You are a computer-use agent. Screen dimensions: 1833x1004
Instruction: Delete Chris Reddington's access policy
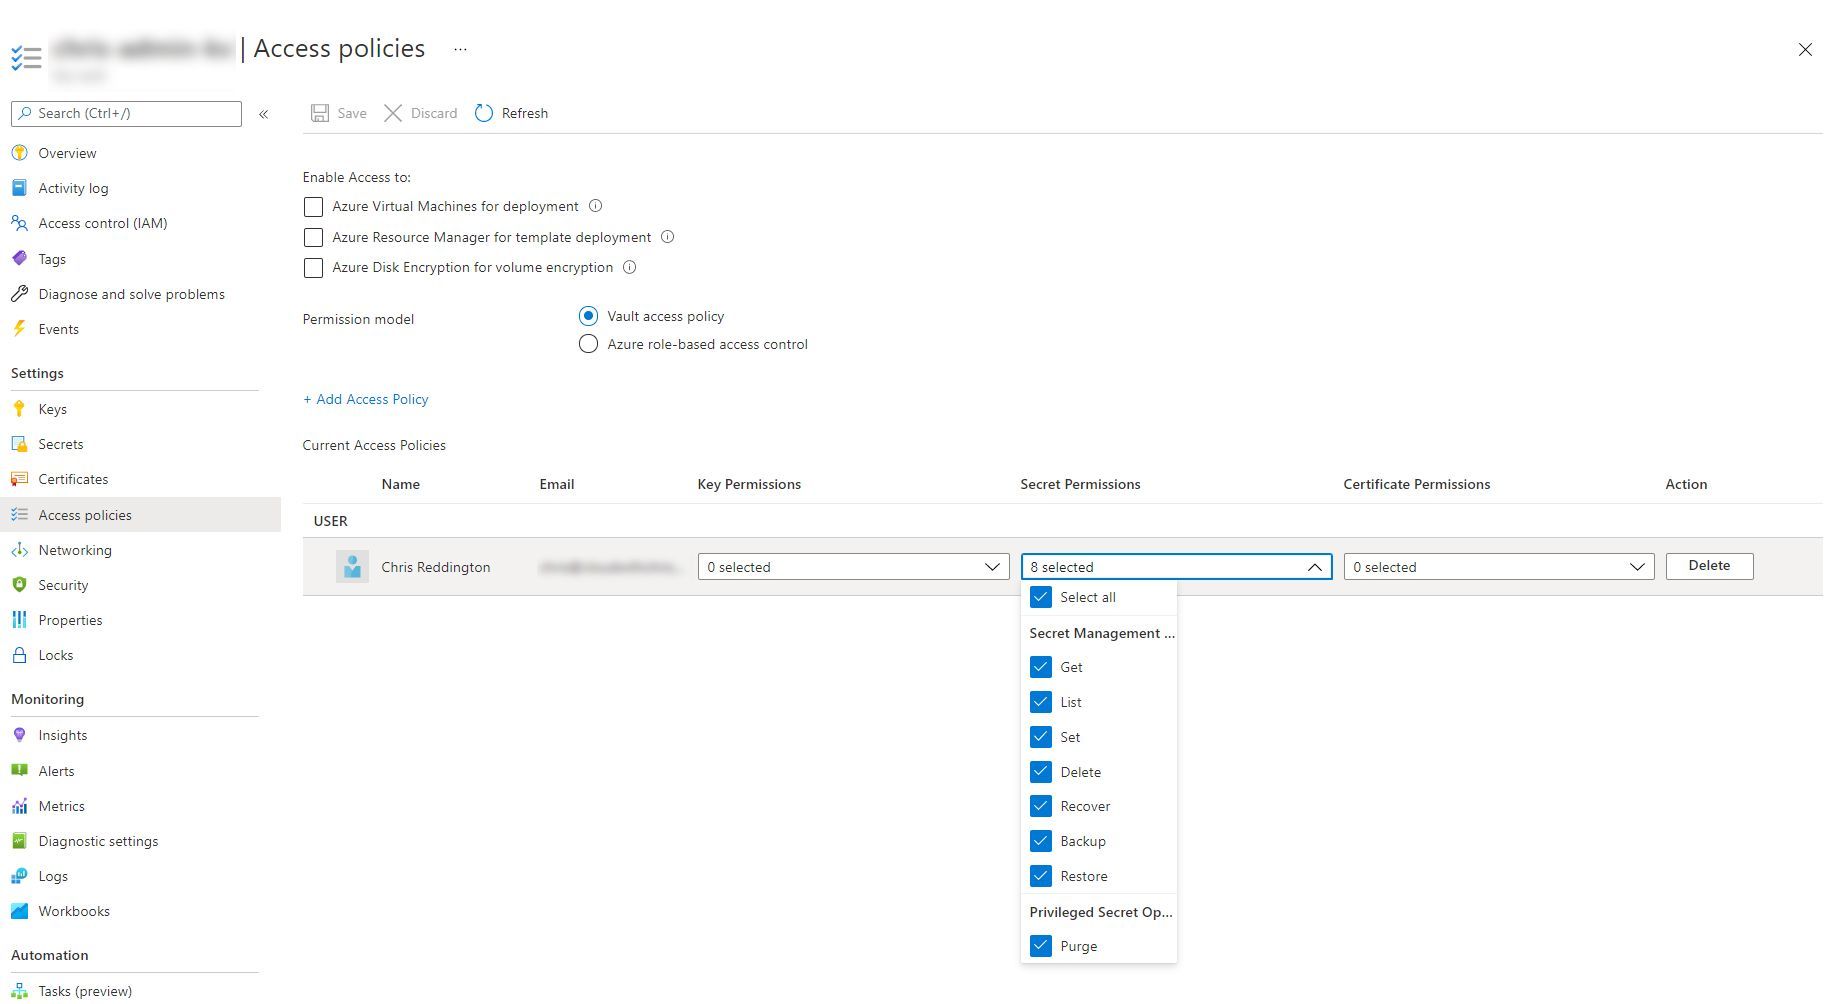[x=1709, y=565]
